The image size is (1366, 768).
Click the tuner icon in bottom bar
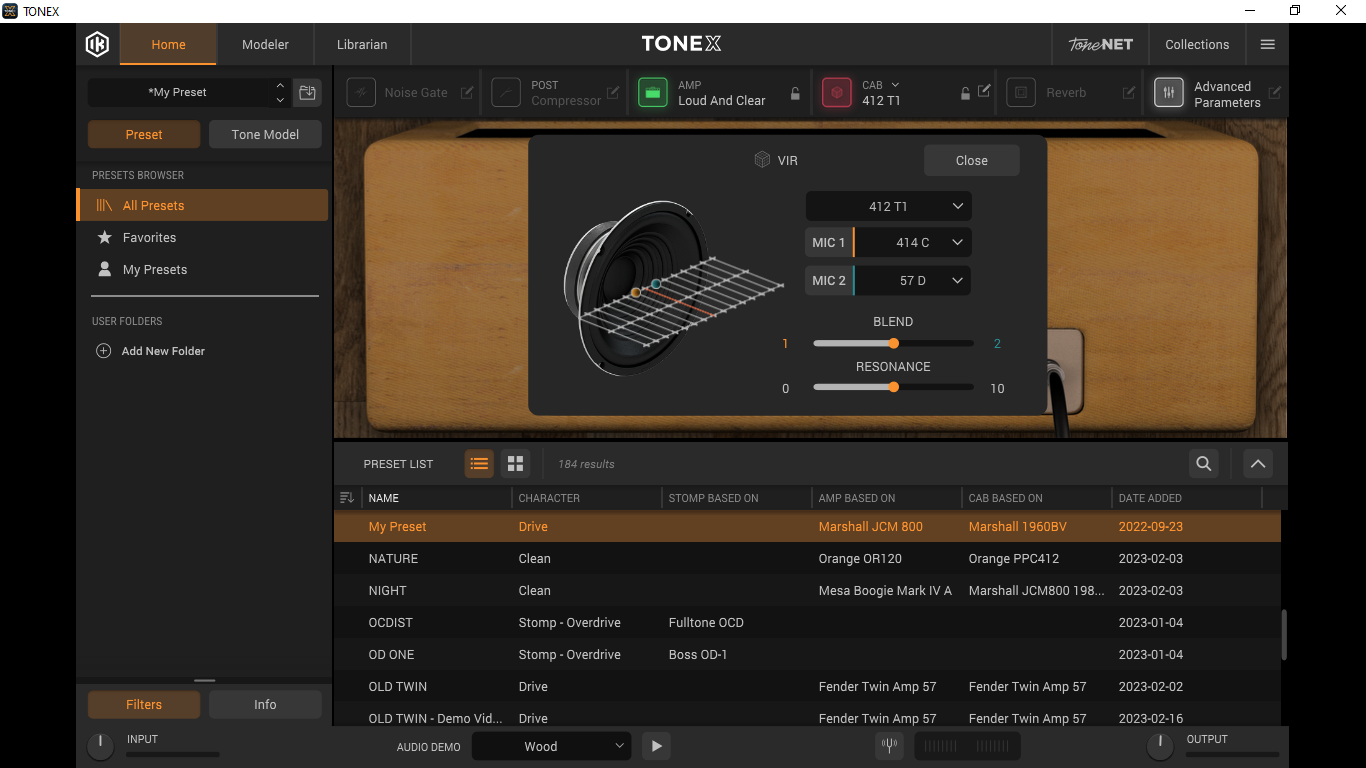click(x=889, y=746)
